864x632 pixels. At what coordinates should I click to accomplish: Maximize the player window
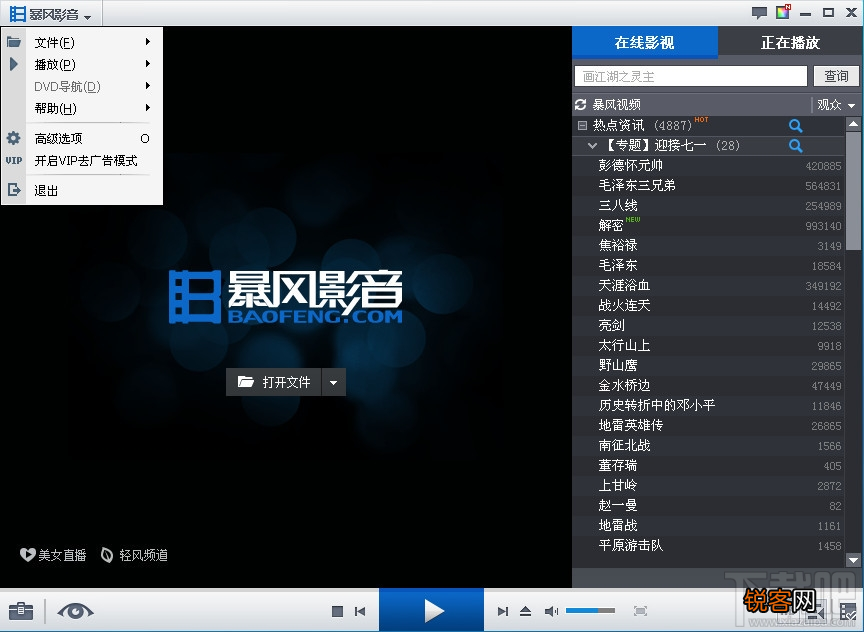pos(828,12)
